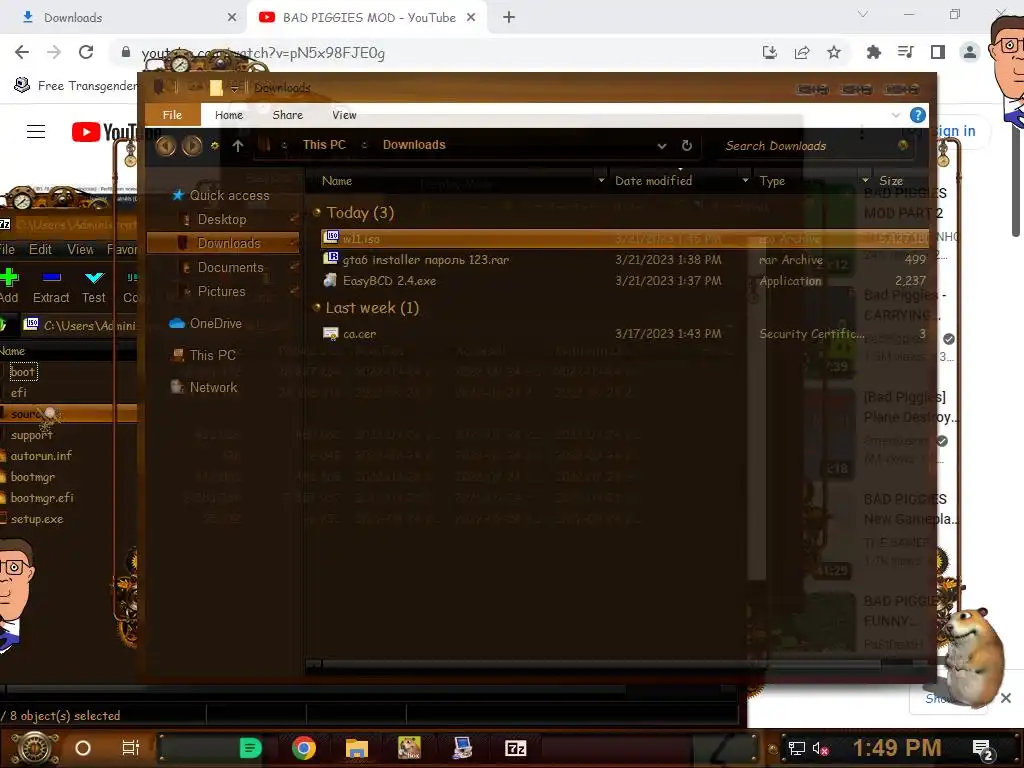Open Name column filter dropdown arrow

[601, 180]
